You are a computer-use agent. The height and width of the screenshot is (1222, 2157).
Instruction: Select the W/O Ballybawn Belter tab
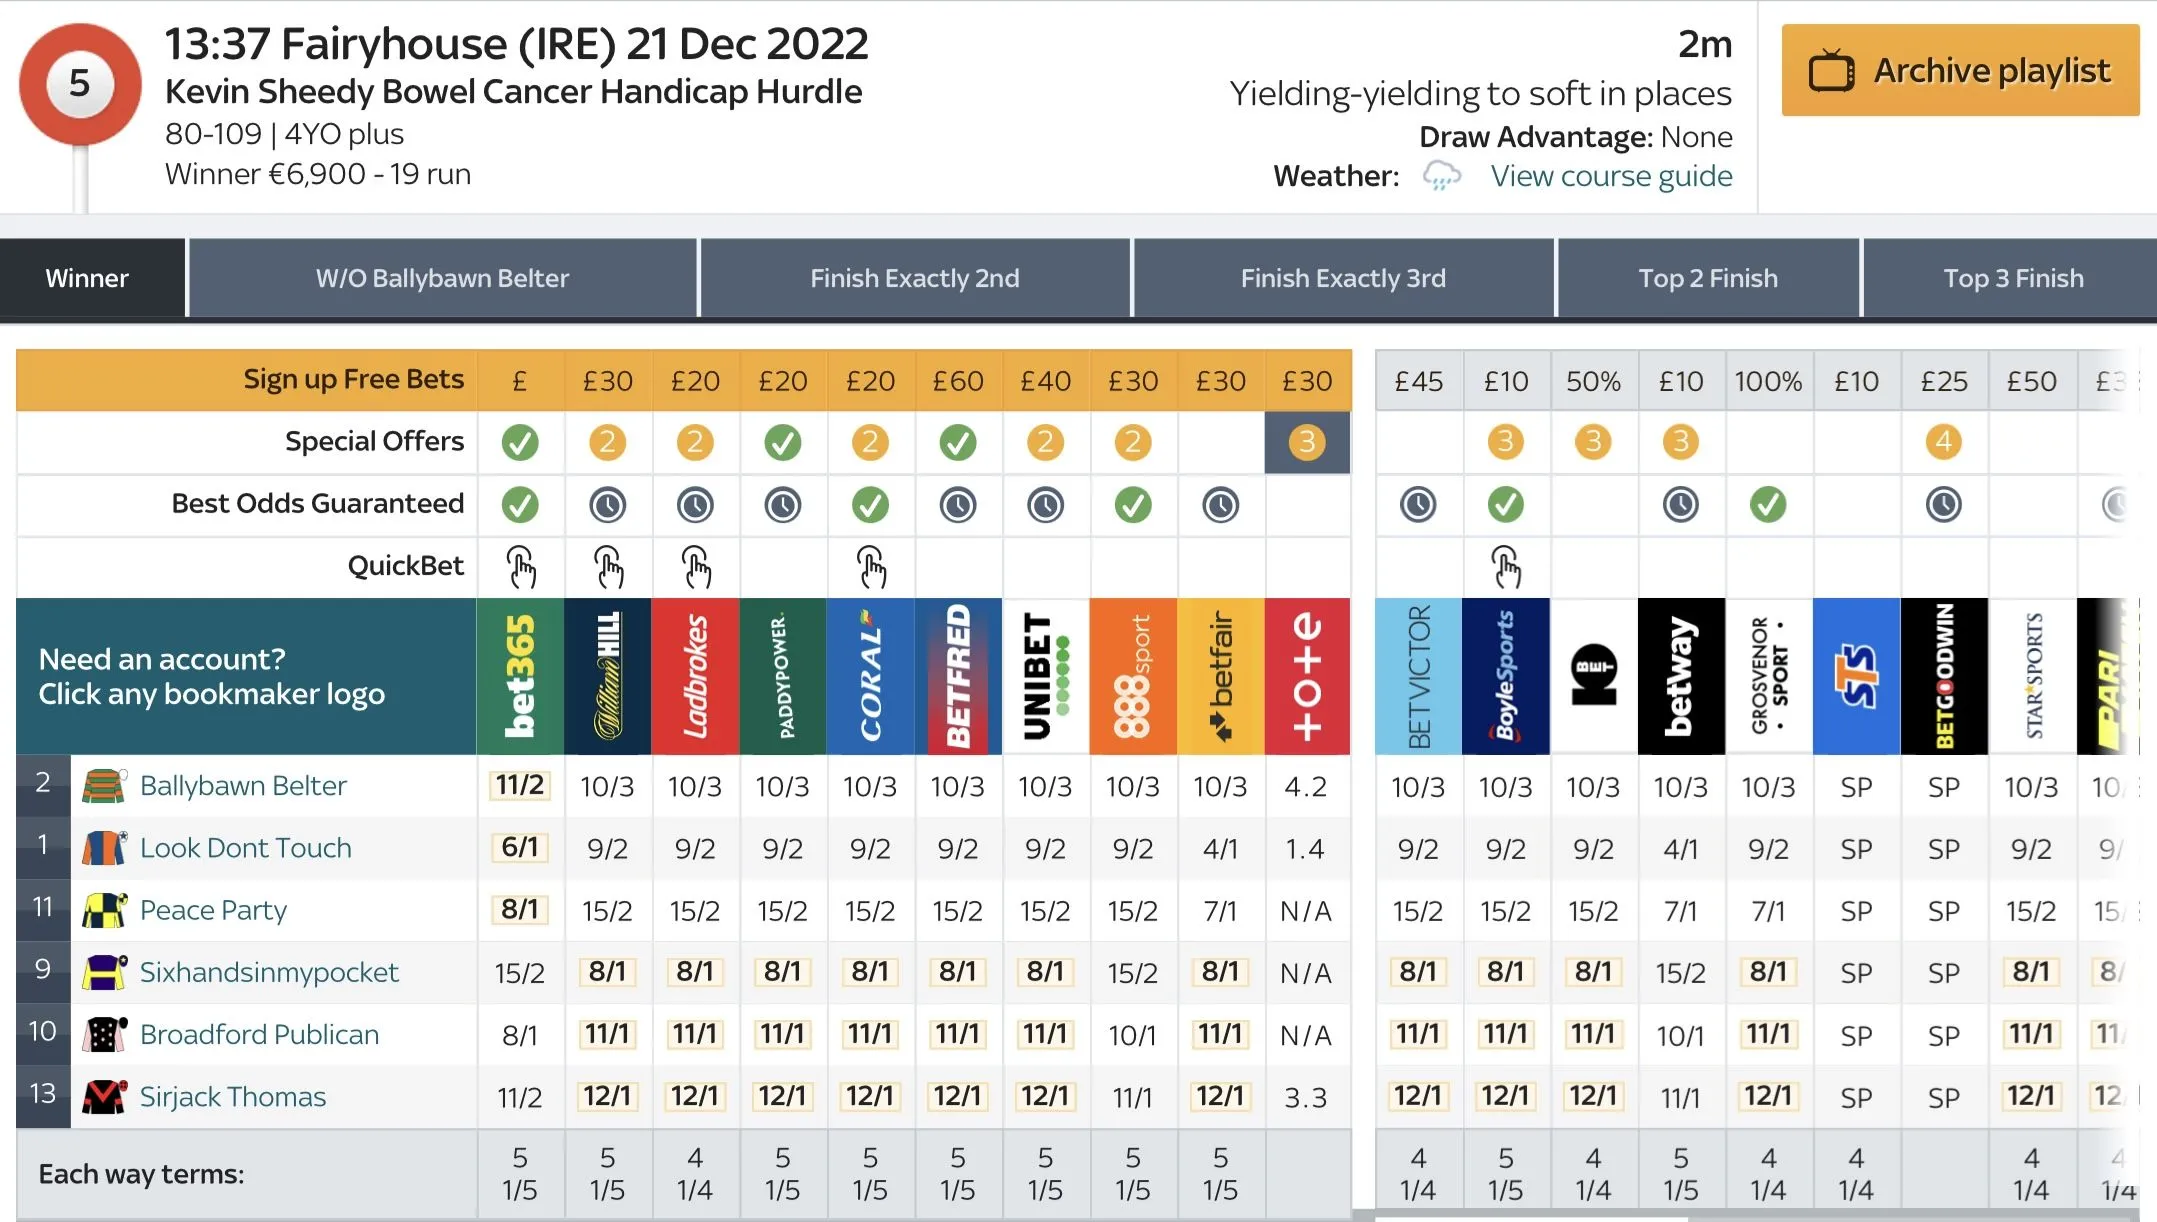pos(442,278)
